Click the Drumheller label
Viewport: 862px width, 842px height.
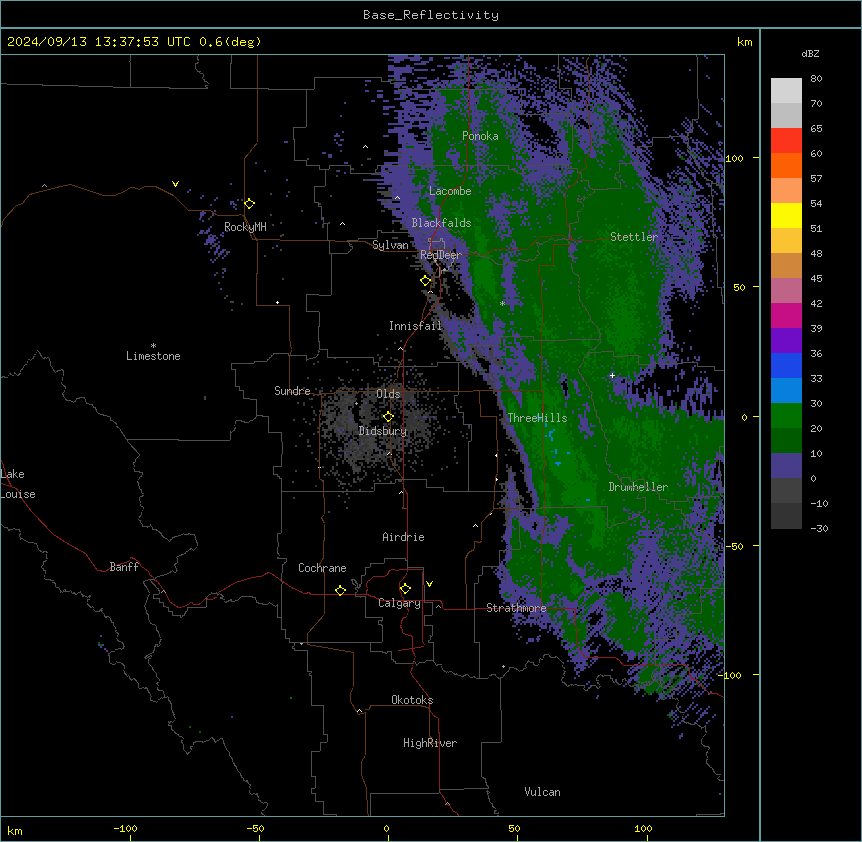638,487
